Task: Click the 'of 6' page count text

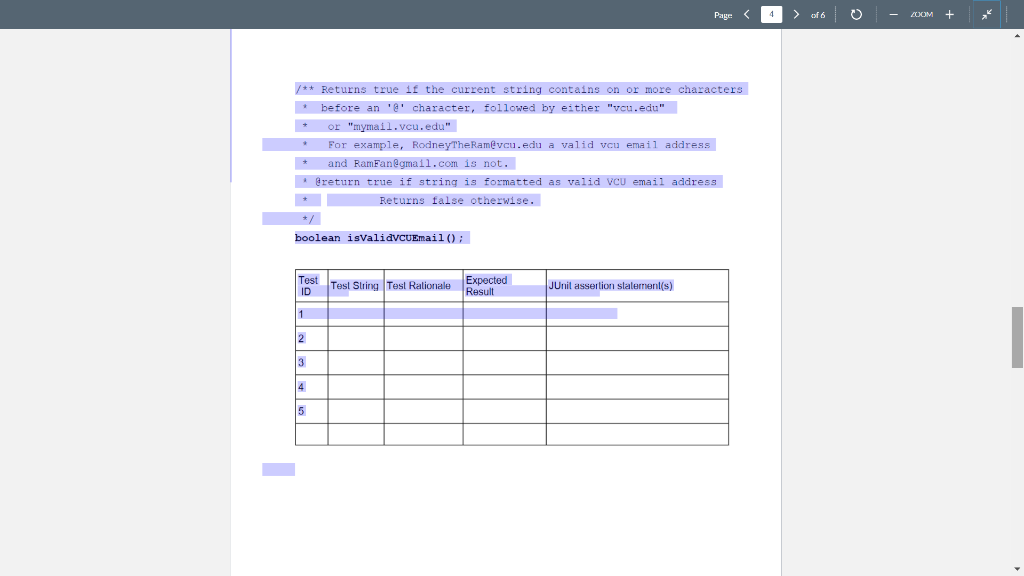Action: [x=817, y=15]
